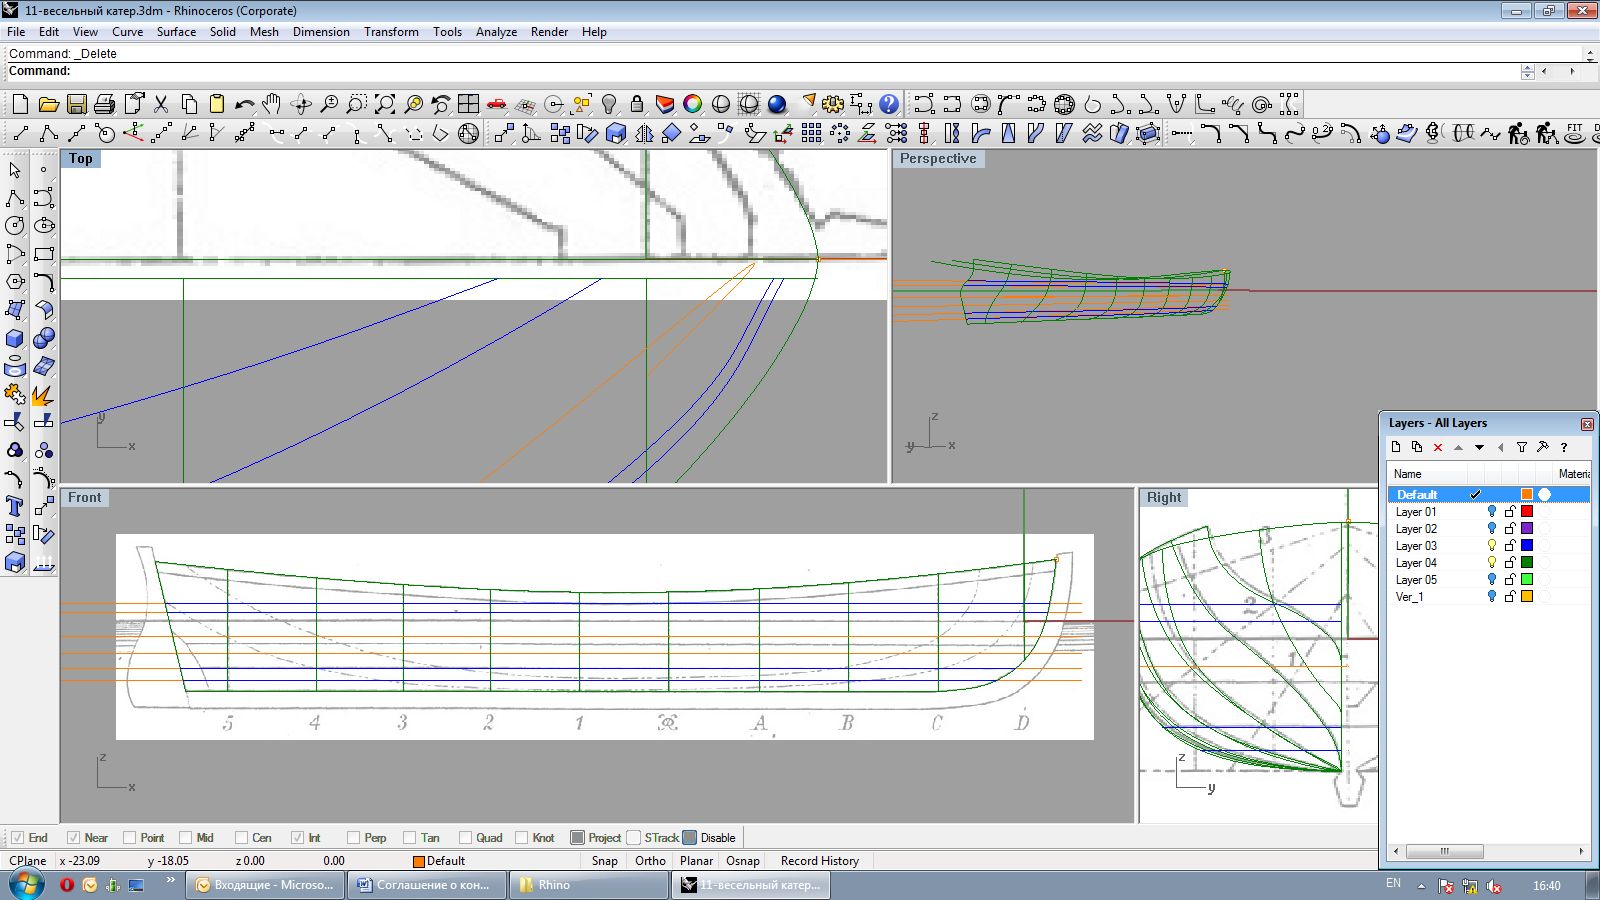
Task: Enable the Mid object snap checkbox
Action: click(186, 838)
